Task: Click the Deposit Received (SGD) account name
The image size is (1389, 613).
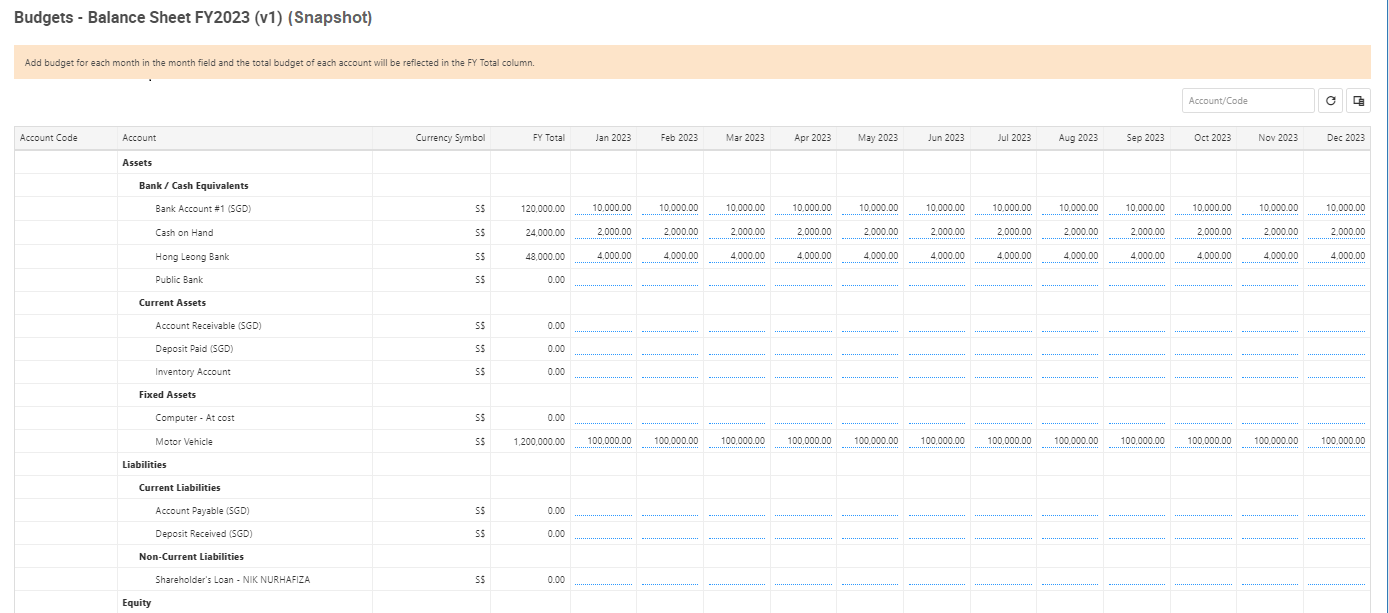Action: click(x=204, y=534)
